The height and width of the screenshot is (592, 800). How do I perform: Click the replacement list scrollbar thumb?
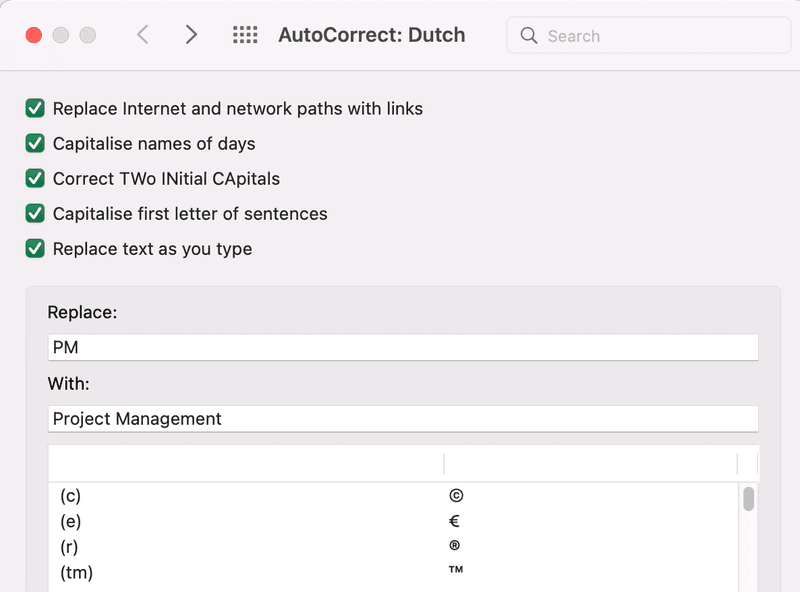point(748,499)
